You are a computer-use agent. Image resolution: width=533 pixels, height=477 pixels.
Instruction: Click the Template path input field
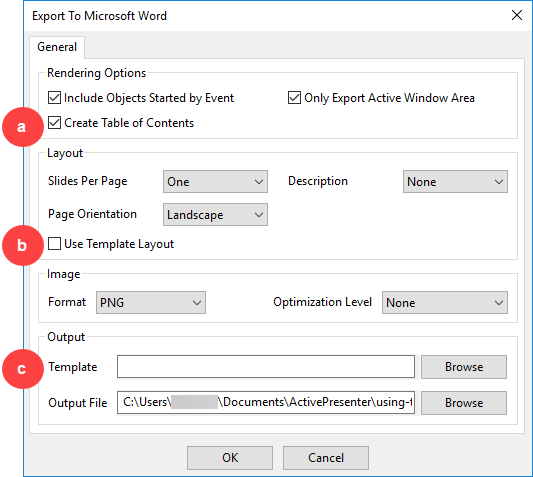[266, 367]
